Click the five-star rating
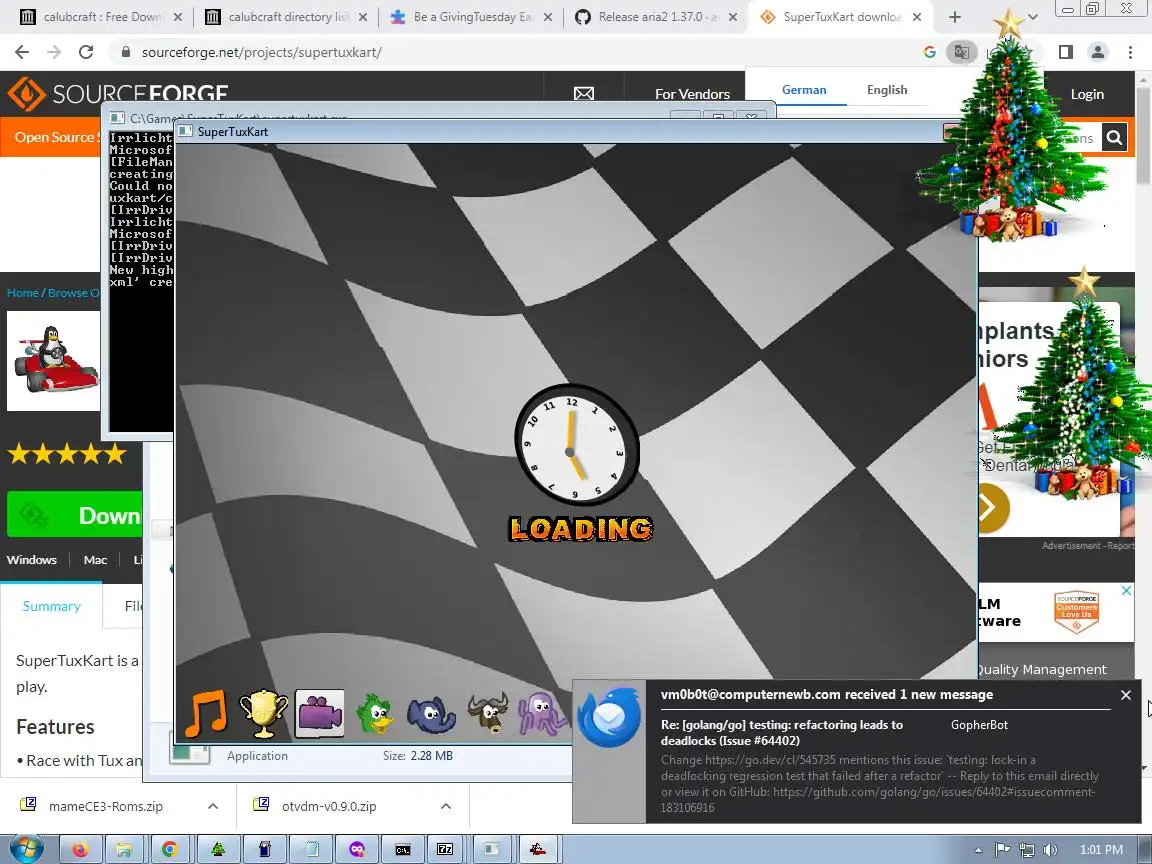The height and width of the screenshot is (864, 1152). pyautogui.click(x=67, y=454)
